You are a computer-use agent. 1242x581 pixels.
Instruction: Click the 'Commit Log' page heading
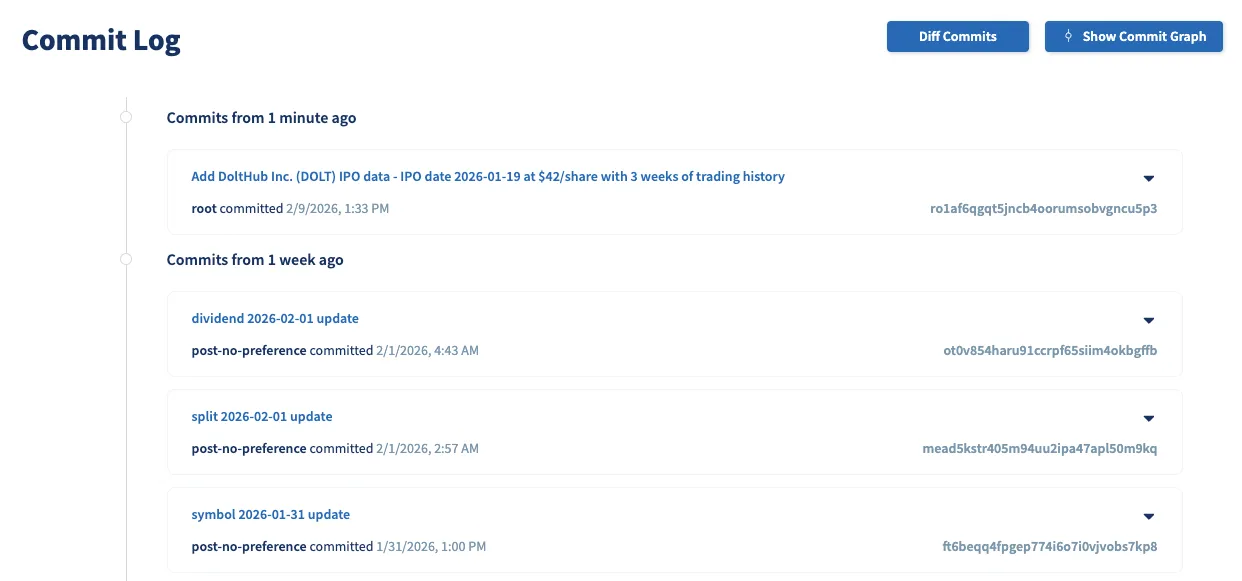[x=100, y=40]
